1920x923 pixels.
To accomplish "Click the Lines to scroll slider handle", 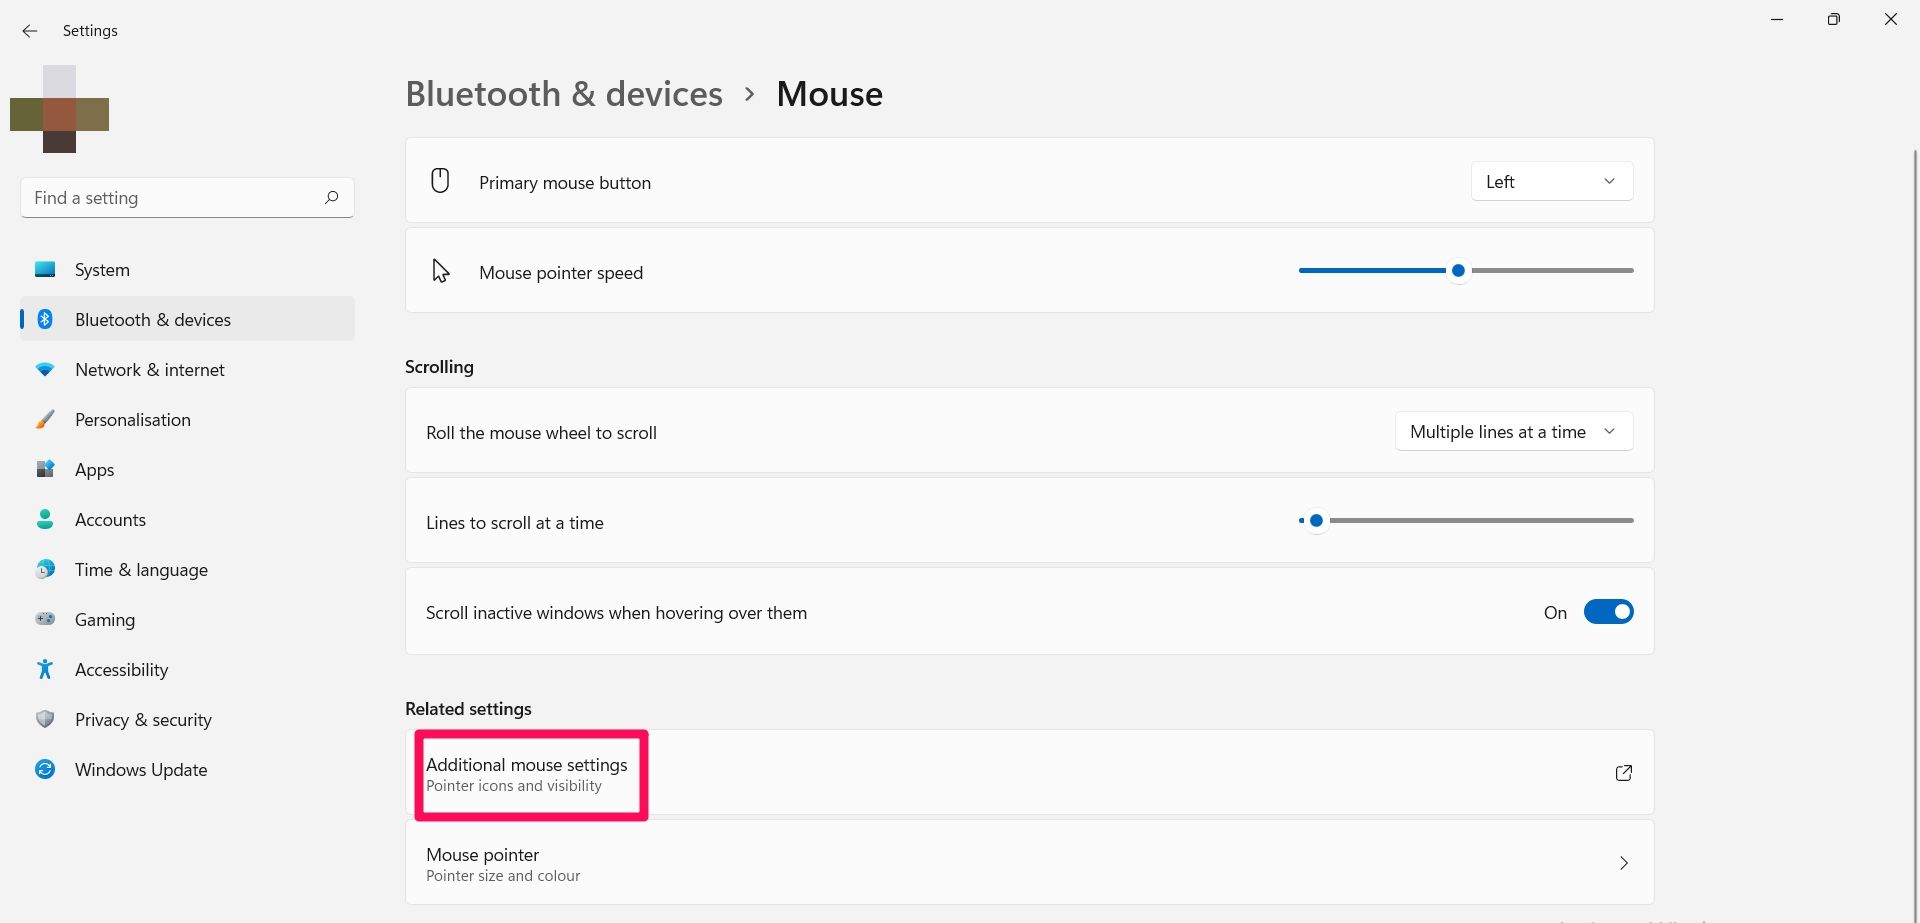I will [x=1316, y=521].
